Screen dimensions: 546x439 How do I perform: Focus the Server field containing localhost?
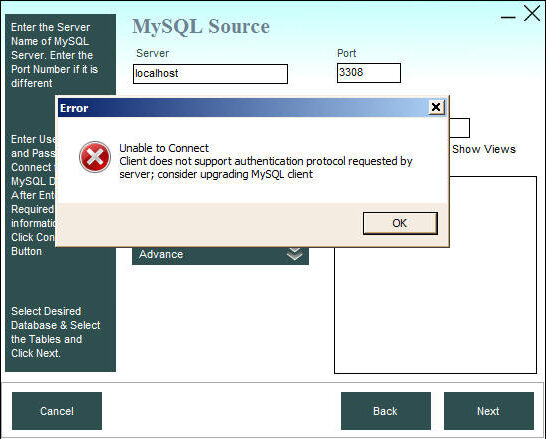click(210, 74)
